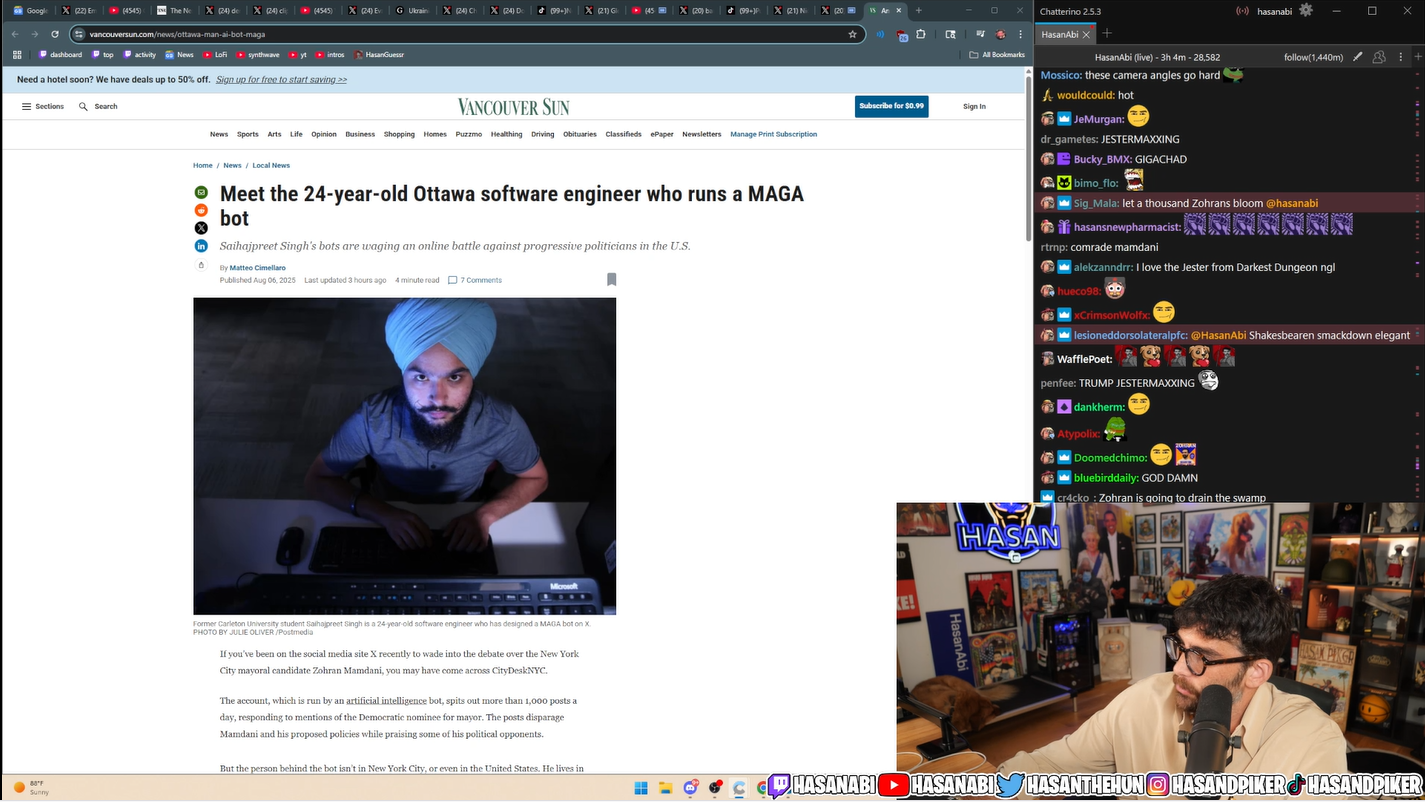Open the browser Extensions puzzle icon
This screenshot has height=802, width=1425.
(921, 34)
